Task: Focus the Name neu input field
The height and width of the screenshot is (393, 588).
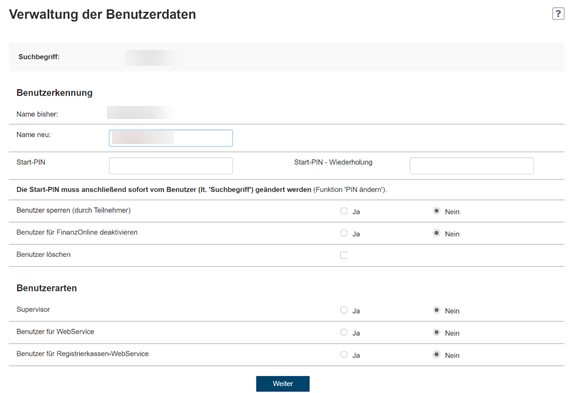Action: (x=171, y=138)
